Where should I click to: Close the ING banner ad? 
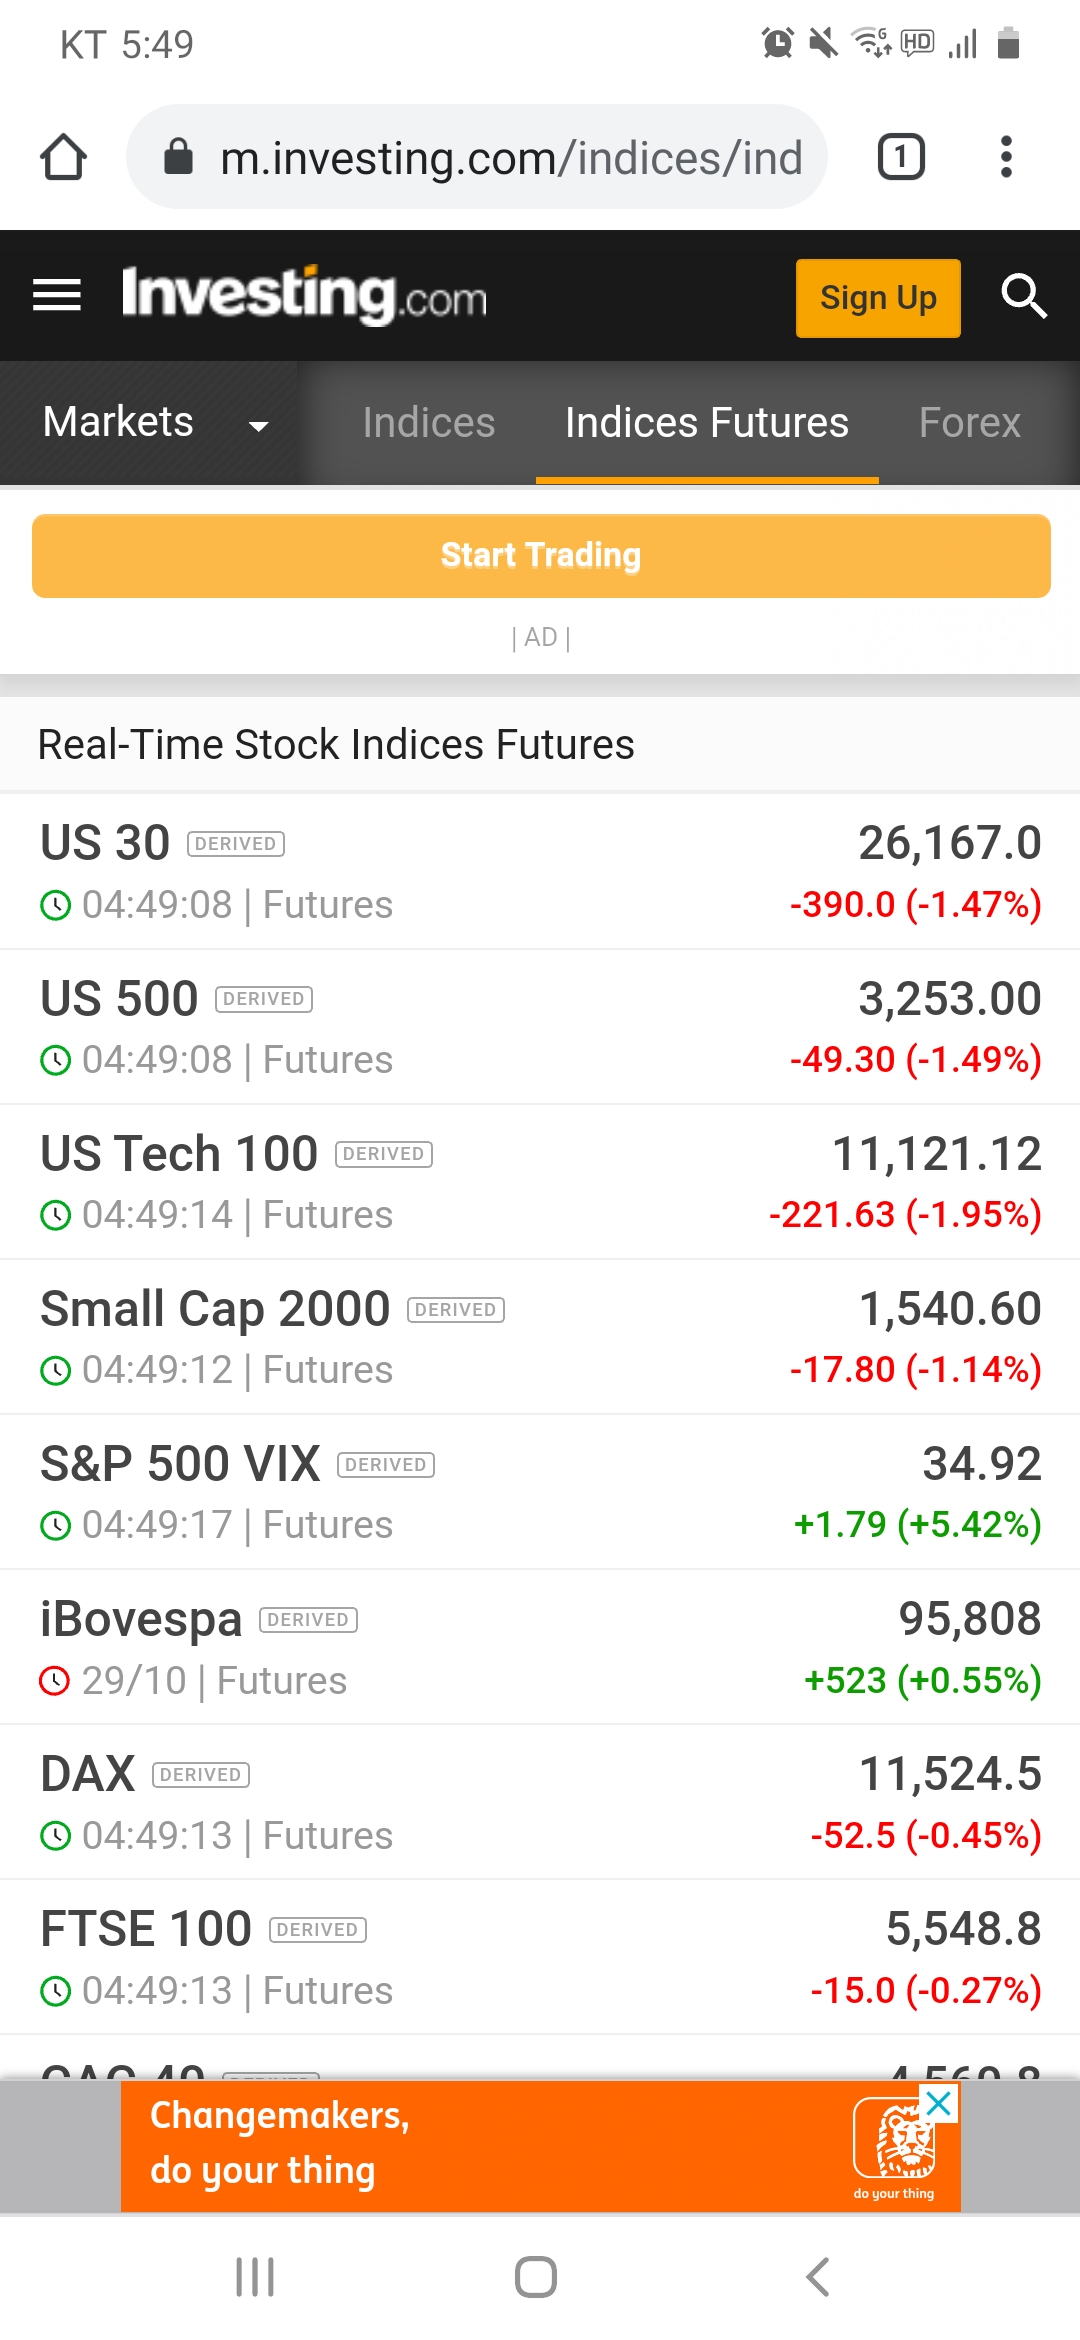pyautogui.click(x=939, y=2104)
